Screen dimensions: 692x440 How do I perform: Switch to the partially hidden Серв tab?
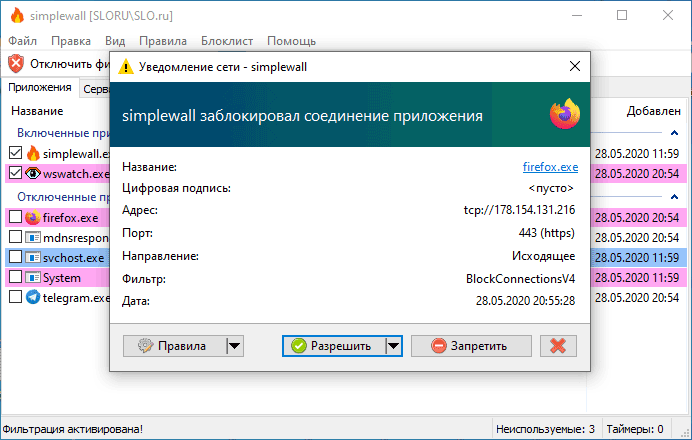95,89
